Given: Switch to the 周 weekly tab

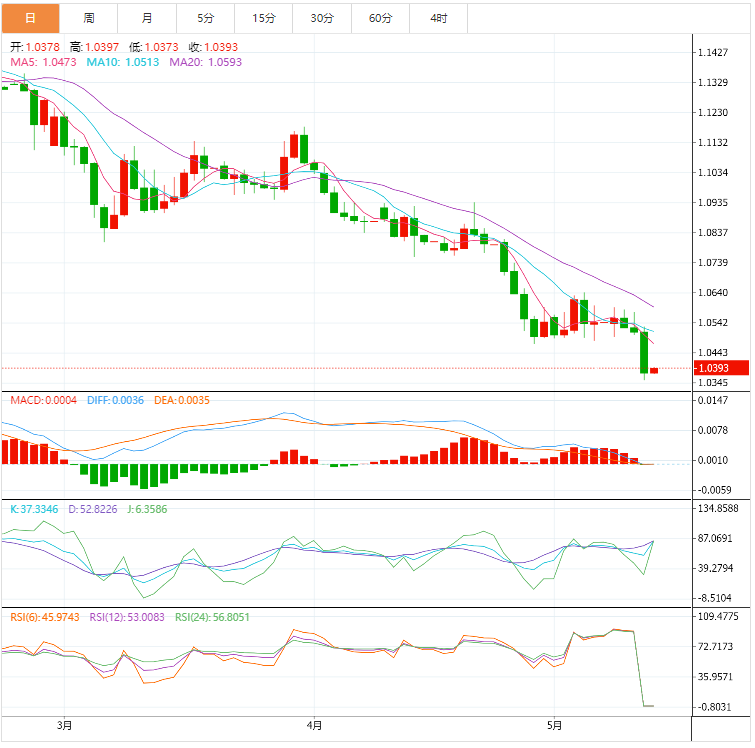Looking at the screenshot, I should [x=89, y=18].
